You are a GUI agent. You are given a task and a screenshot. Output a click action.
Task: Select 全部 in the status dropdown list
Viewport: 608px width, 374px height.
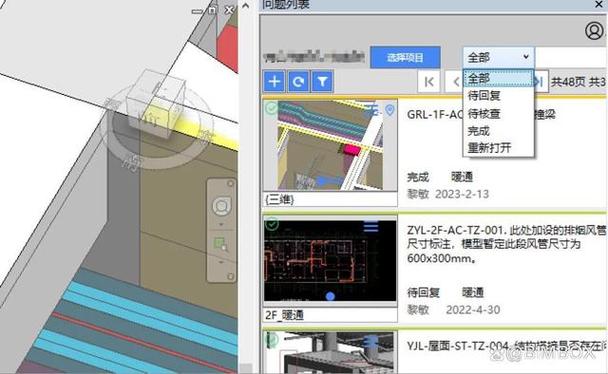click(x=498, y=78)
